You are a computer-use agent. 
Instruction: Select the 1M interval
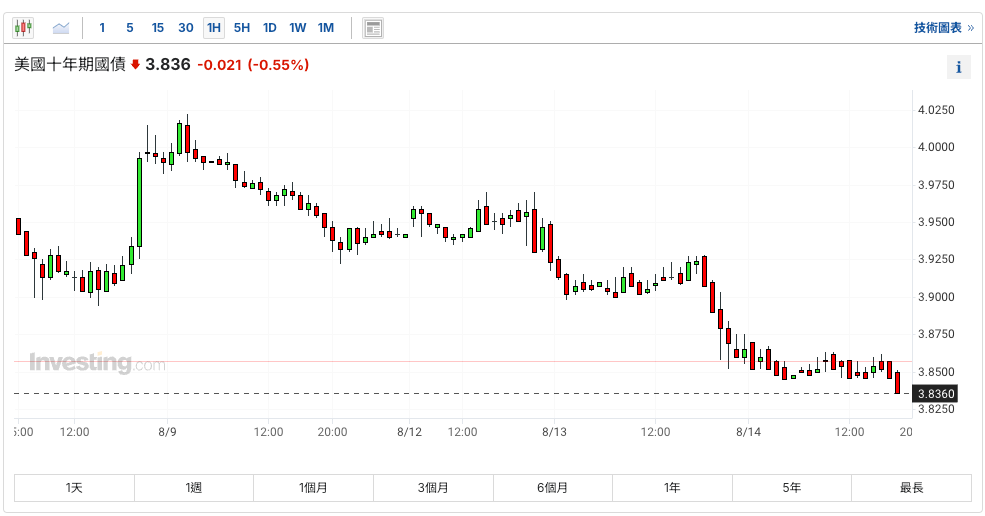point(326,28)
